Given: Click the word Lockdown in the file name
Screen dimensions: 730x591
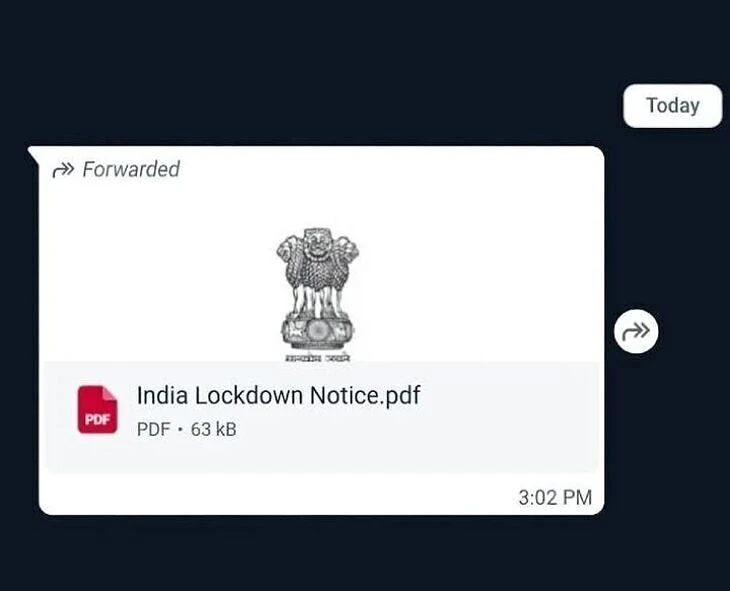Looking at the screenshot, I should pos(249,395).
